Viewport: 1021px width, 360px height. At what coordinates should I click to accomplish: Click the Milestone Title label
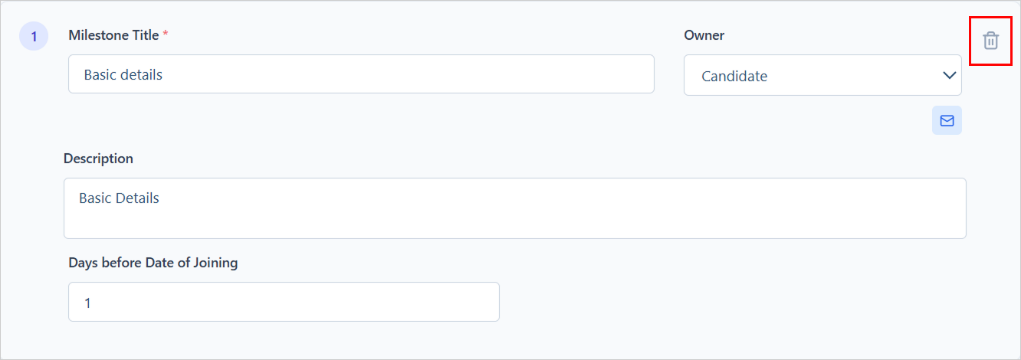(113, 36)
